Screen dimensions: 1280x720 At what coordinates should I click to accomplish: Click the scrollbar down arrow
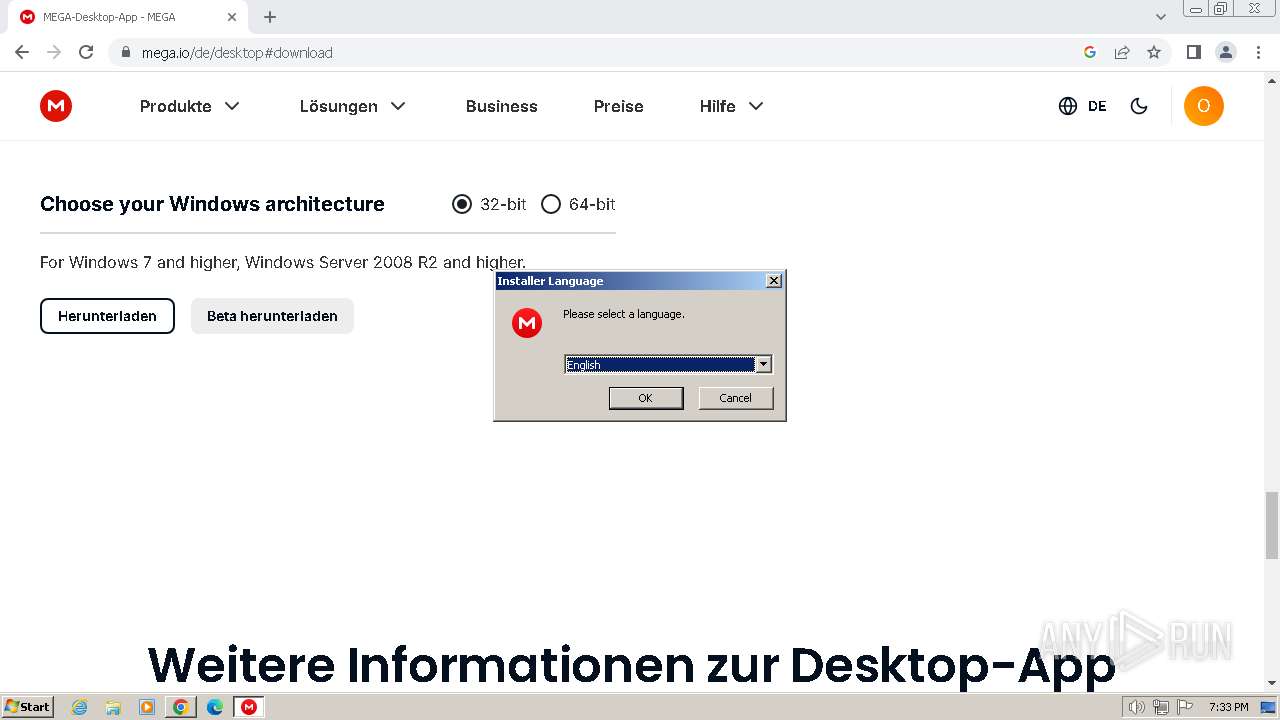point(1272,683)
